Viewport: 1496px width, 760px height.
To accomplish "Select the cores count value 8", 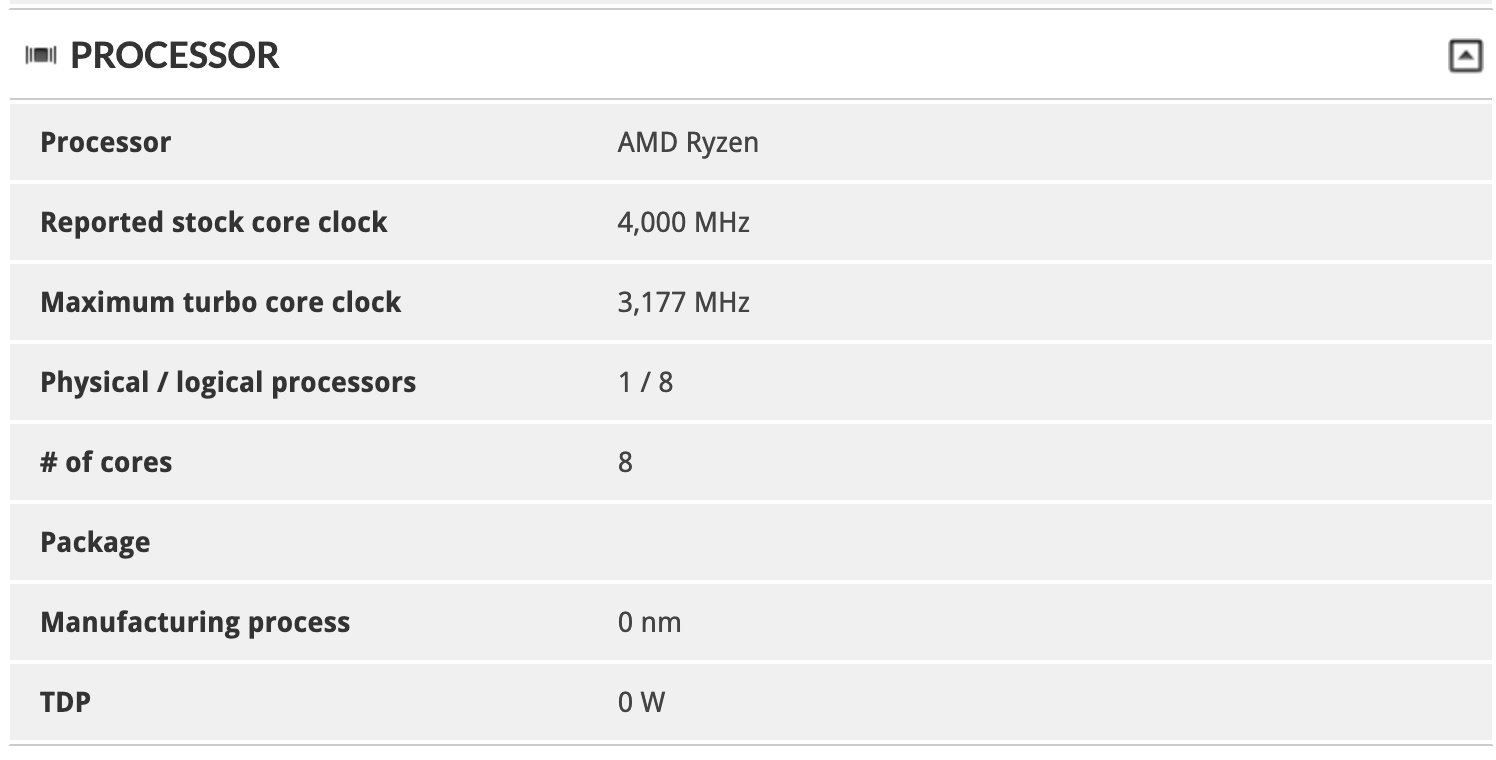I will pos(625,462).
